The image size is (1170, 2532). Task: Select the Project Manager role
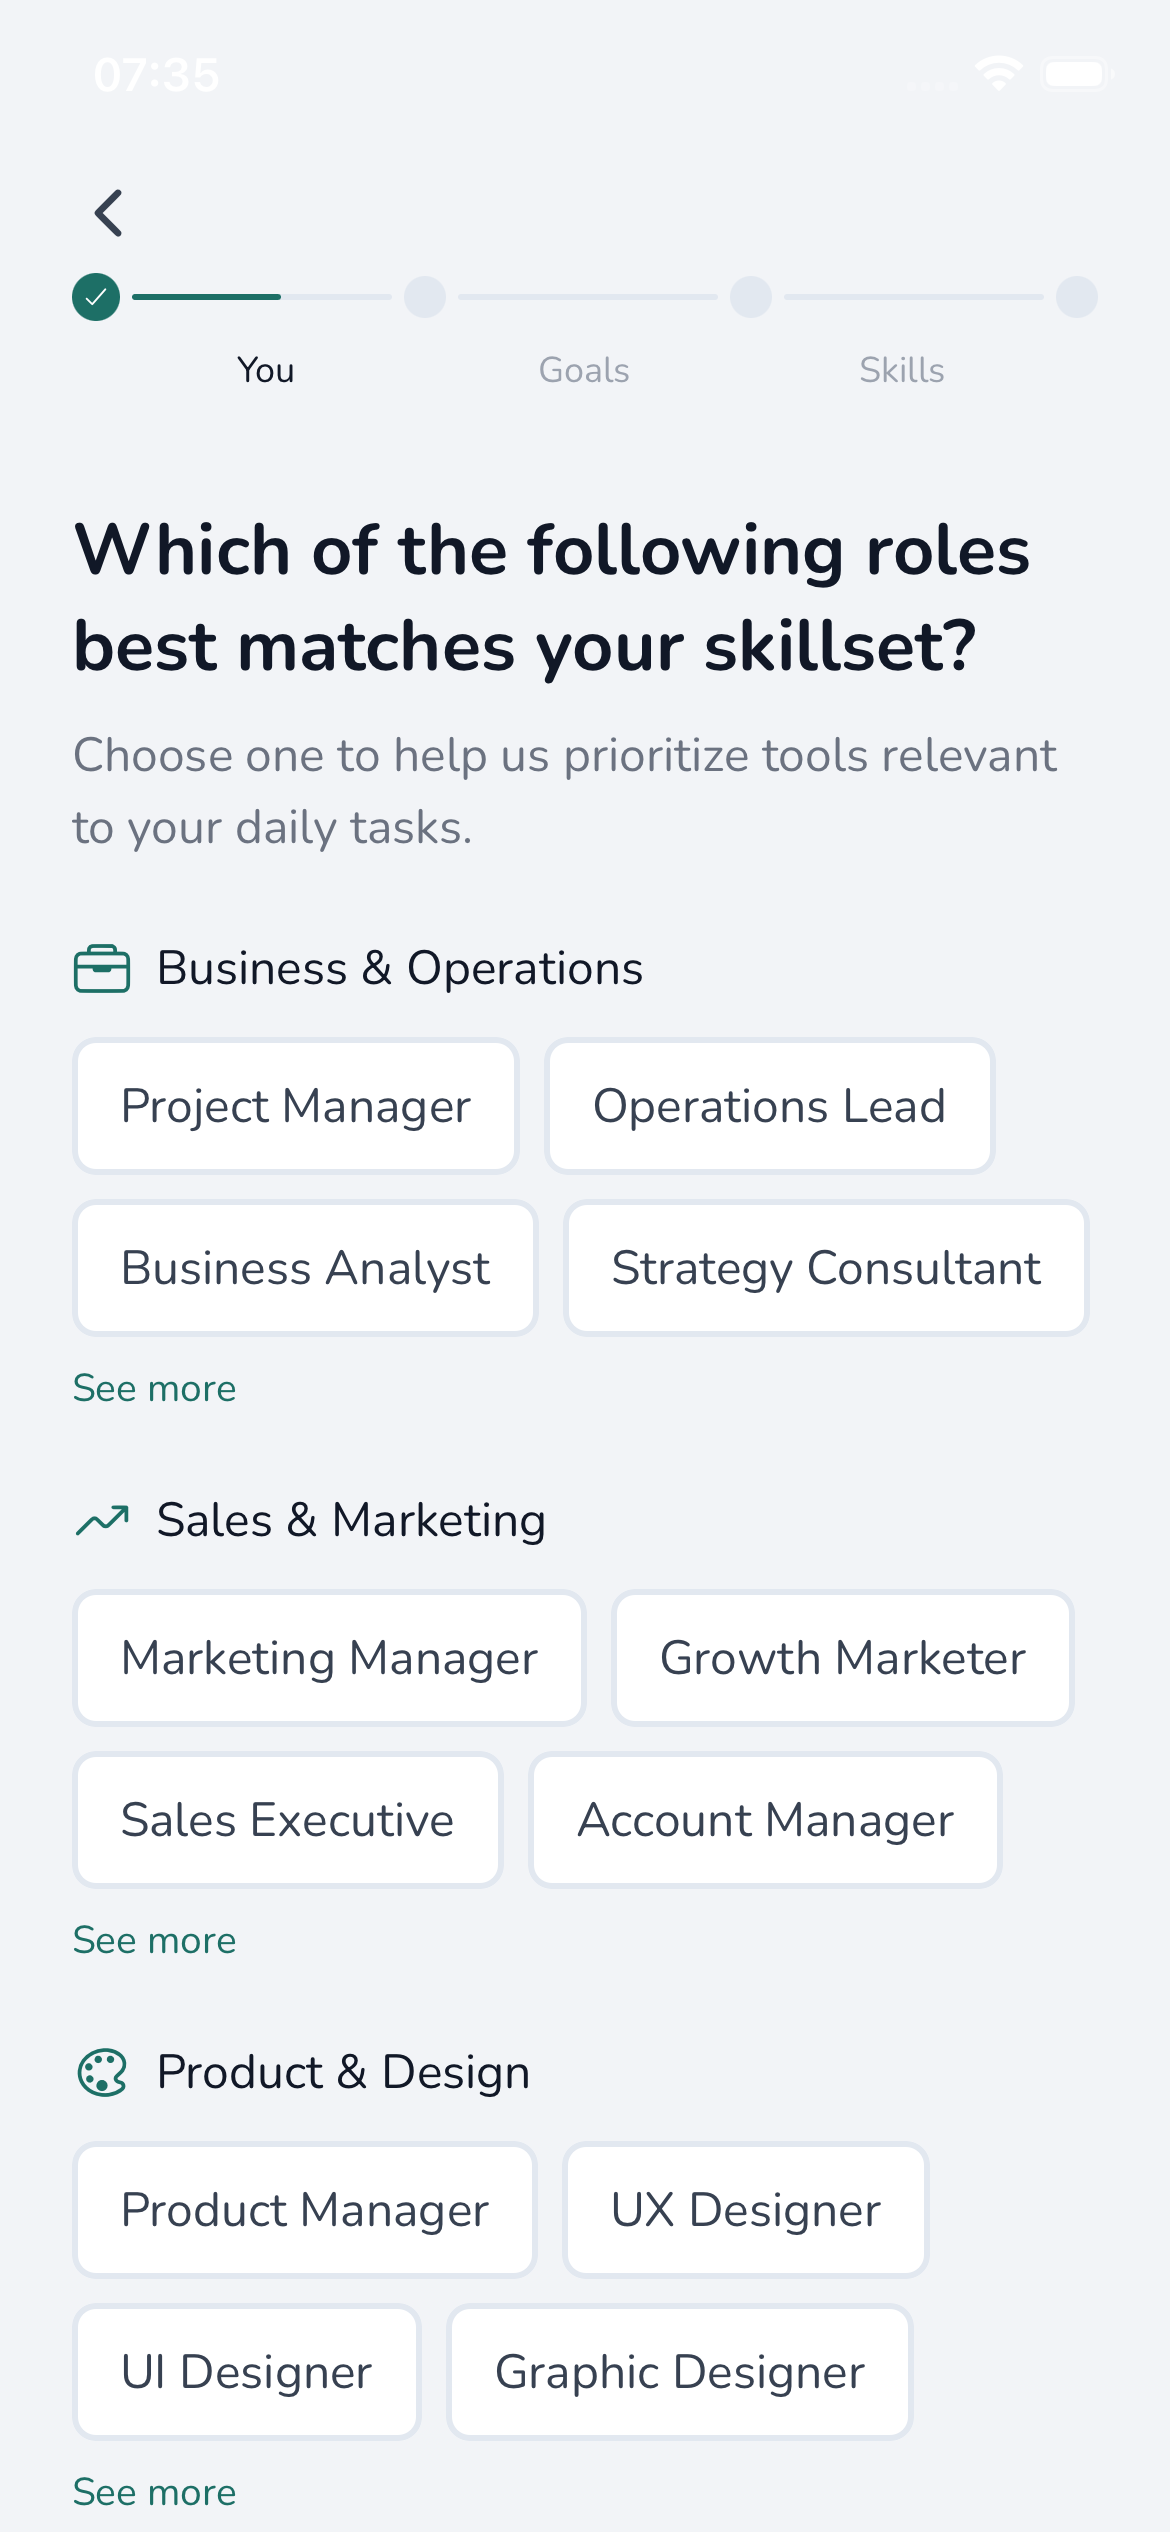point(295,1105)
